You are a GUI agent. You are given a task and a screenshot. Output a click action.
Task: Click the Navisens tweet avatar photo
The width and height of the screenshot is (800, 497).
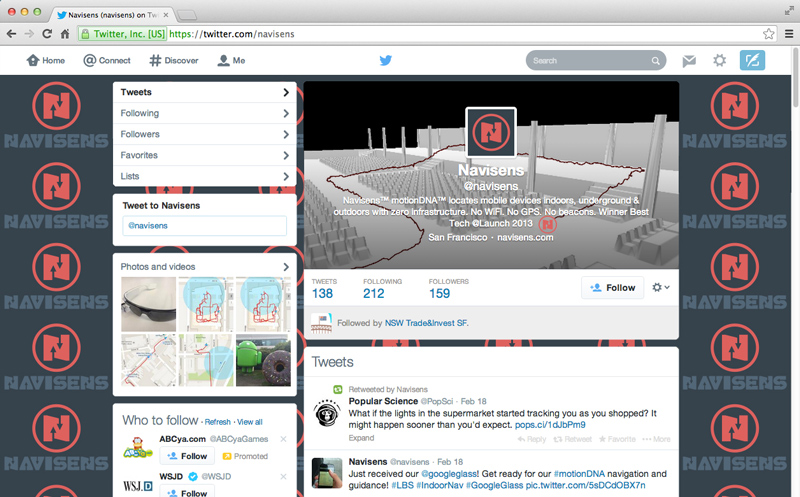(327, 473)
